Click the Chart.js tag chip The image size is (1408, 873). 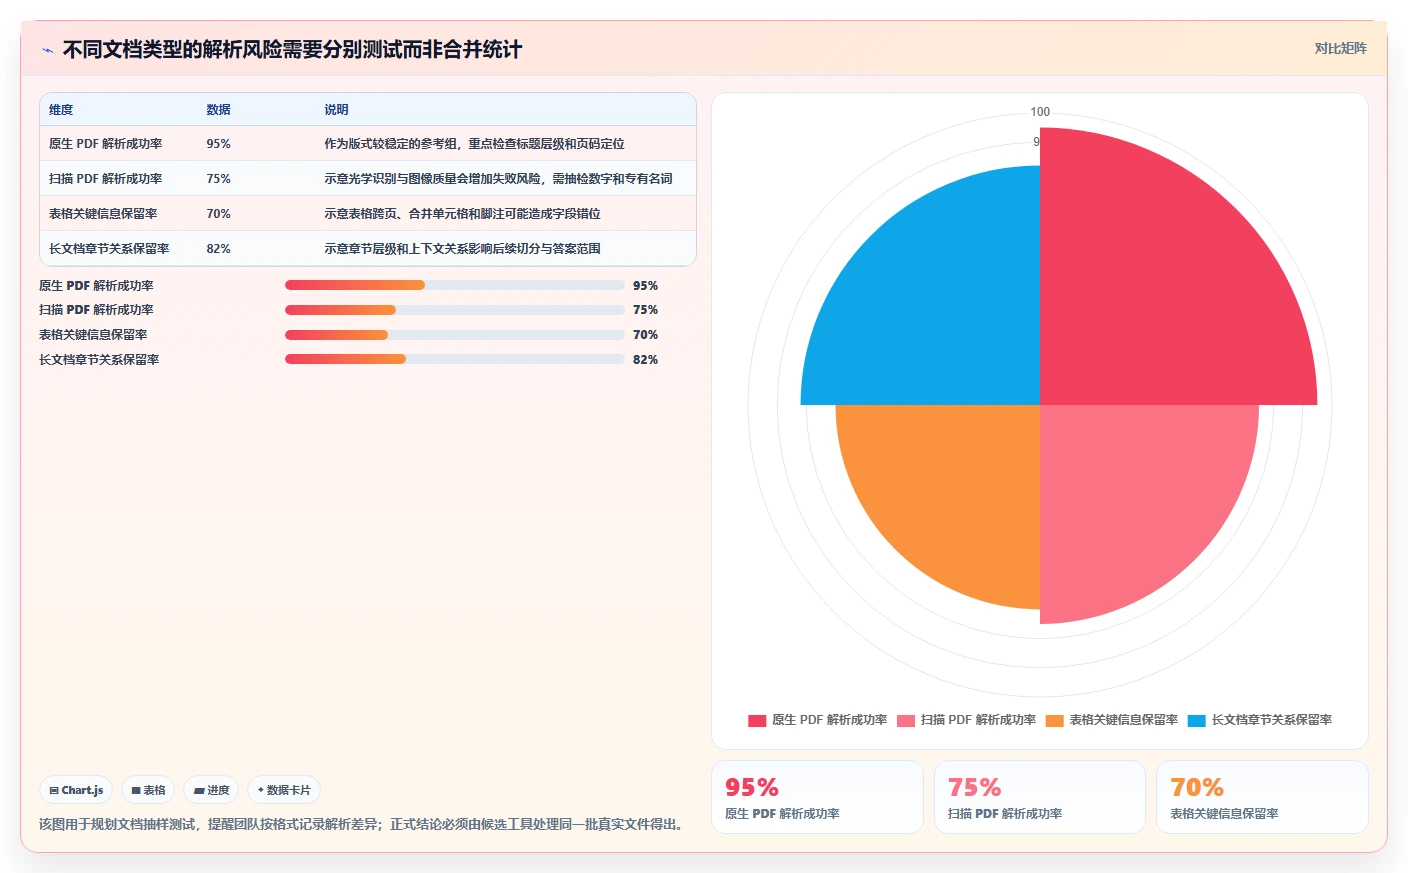76,790
